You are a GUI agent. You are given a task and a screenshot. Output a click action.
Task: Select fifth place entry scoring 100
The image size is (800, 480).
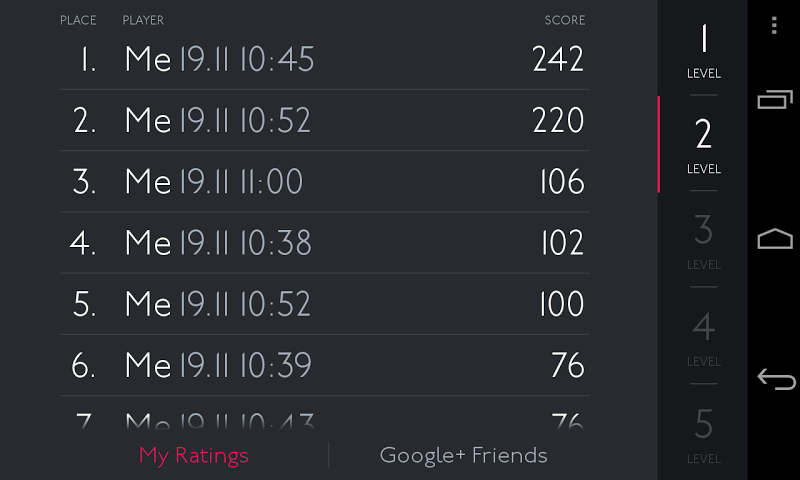coord(325,304)
